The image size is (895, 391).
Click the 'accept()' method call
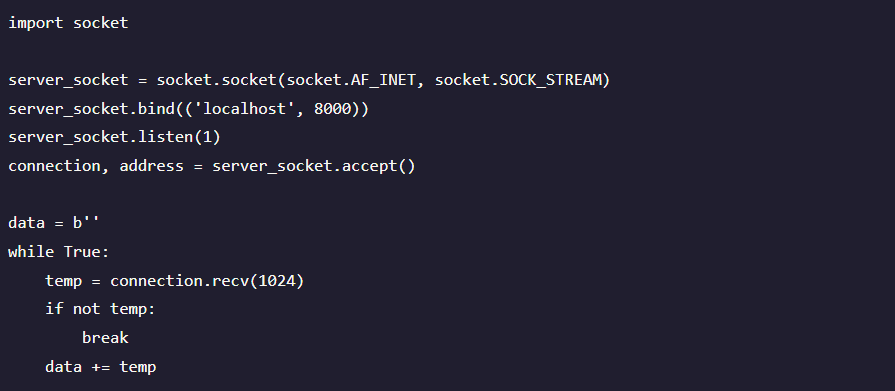coord(379,166)
